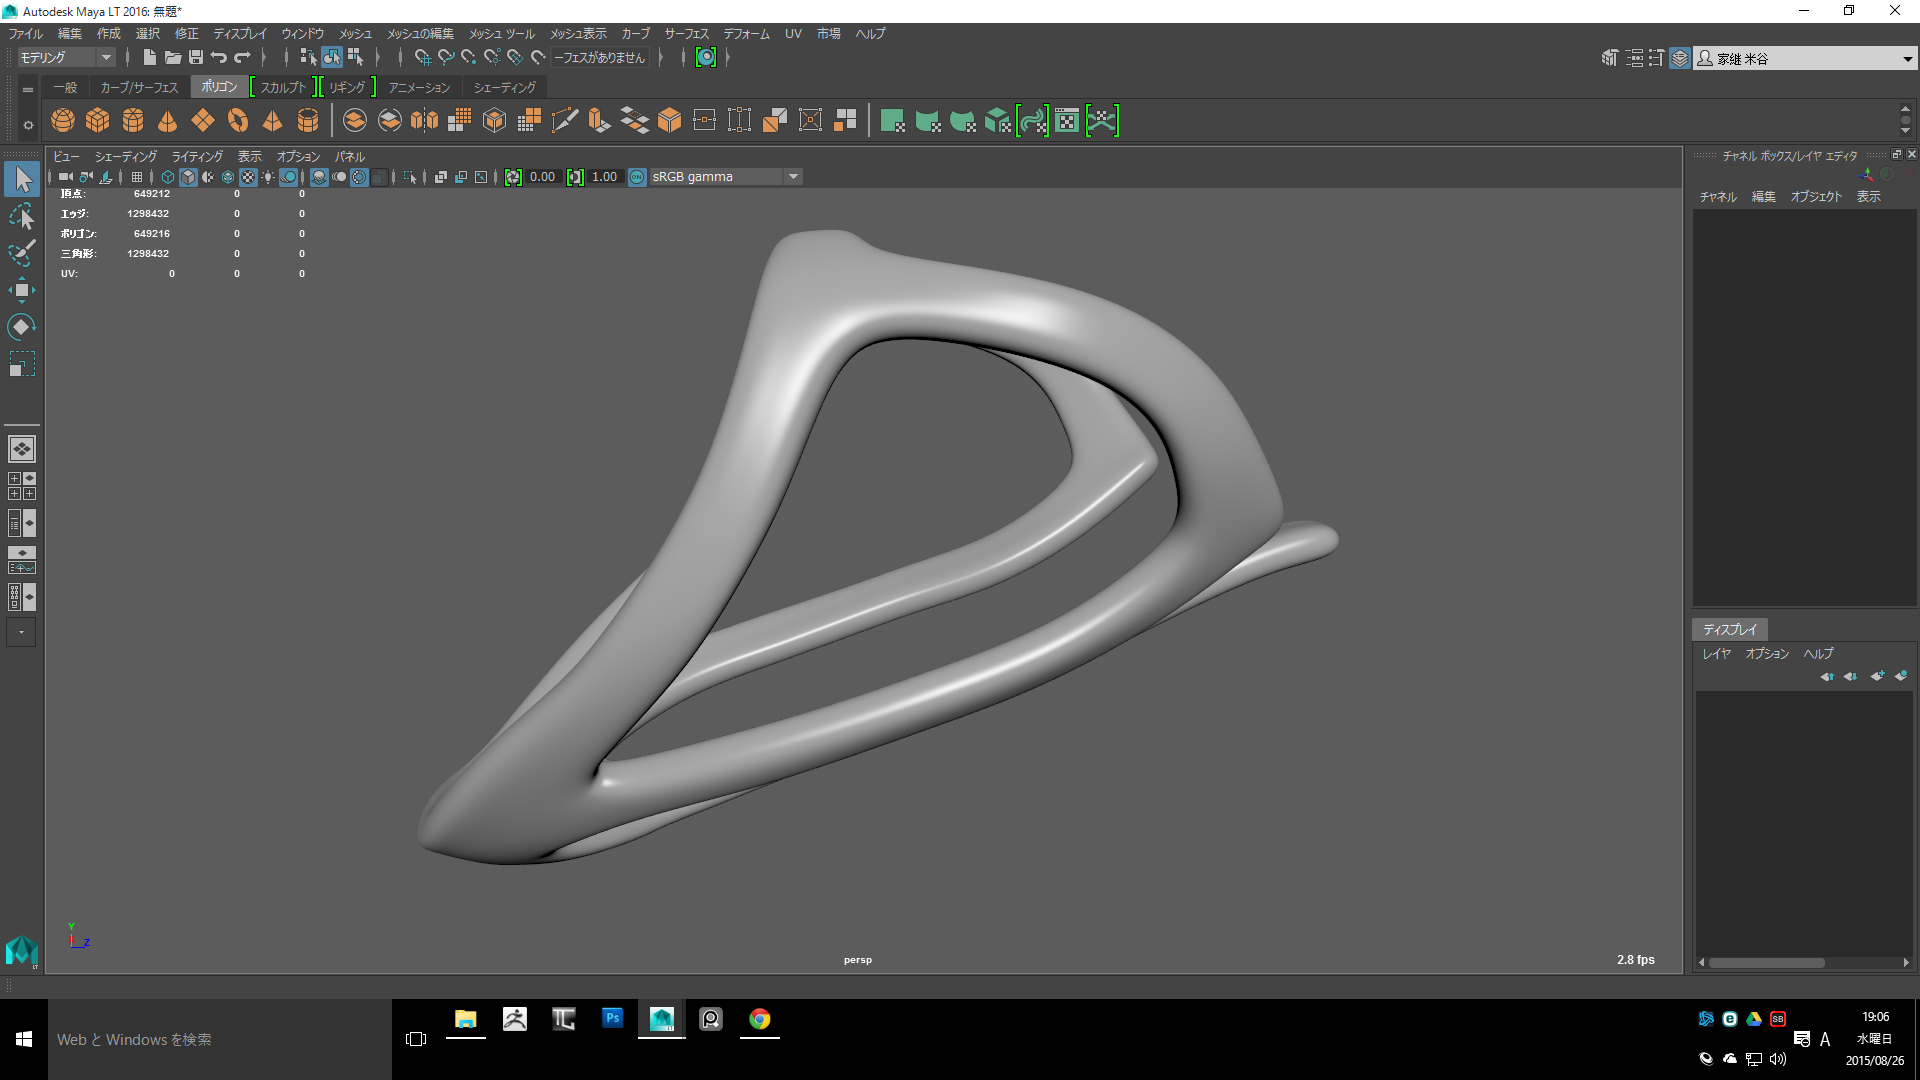Create a polygon cylinder from shelf
The height and width of the screenshot is (1080, 1920).
tap(133, 121)
